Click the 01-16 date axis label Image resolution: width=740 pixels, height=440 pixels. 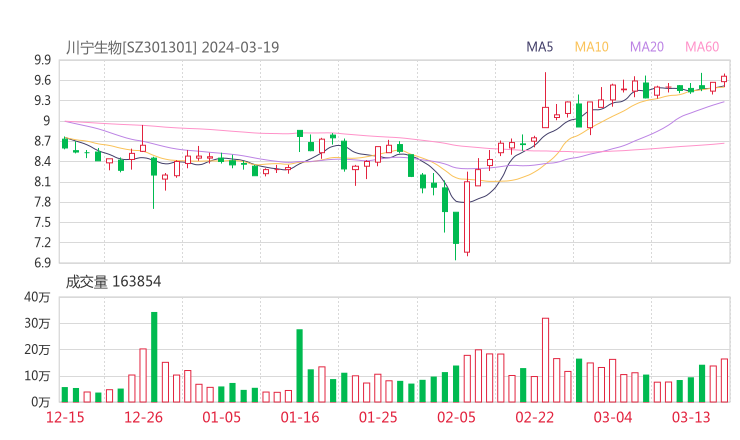tap(300, 417)
